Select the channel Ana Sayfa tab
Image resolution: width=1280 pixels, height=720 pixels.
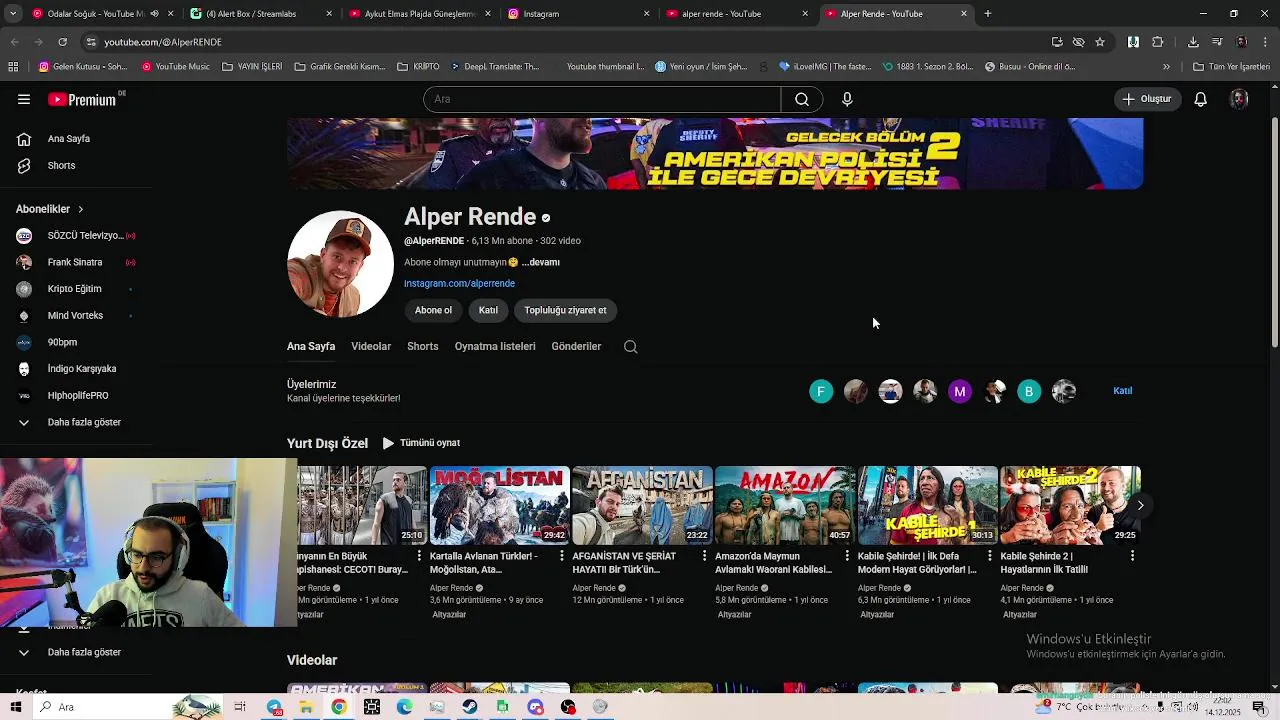(x=311, y=346)
